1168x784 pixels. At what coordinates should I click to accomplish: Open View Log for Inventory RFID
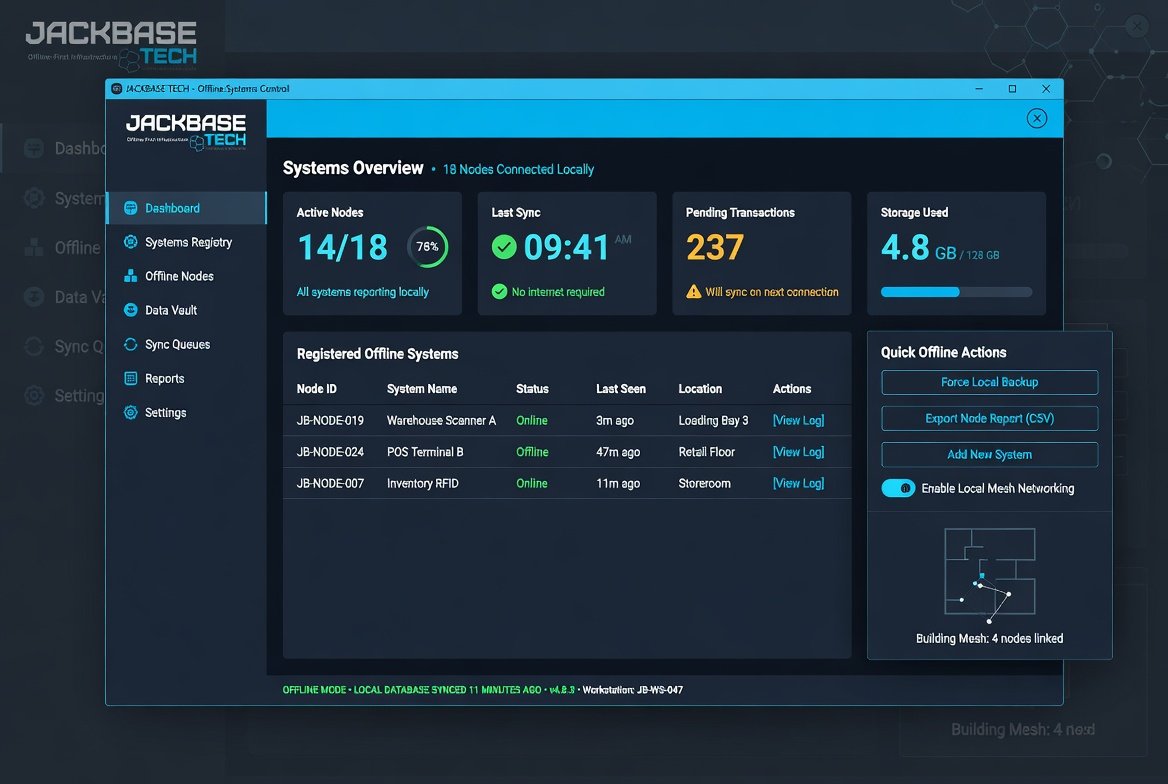[799, 483]
